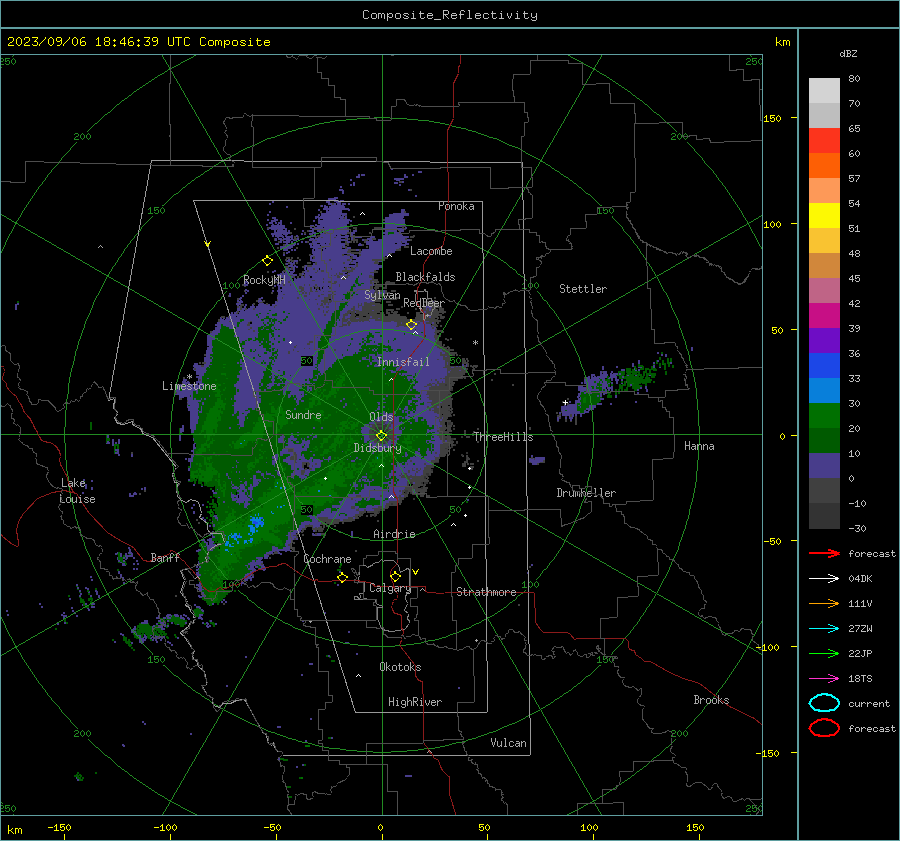Select the orange 111V arrow icon
This screenshot has width=900, height=841.
(824, 603)
